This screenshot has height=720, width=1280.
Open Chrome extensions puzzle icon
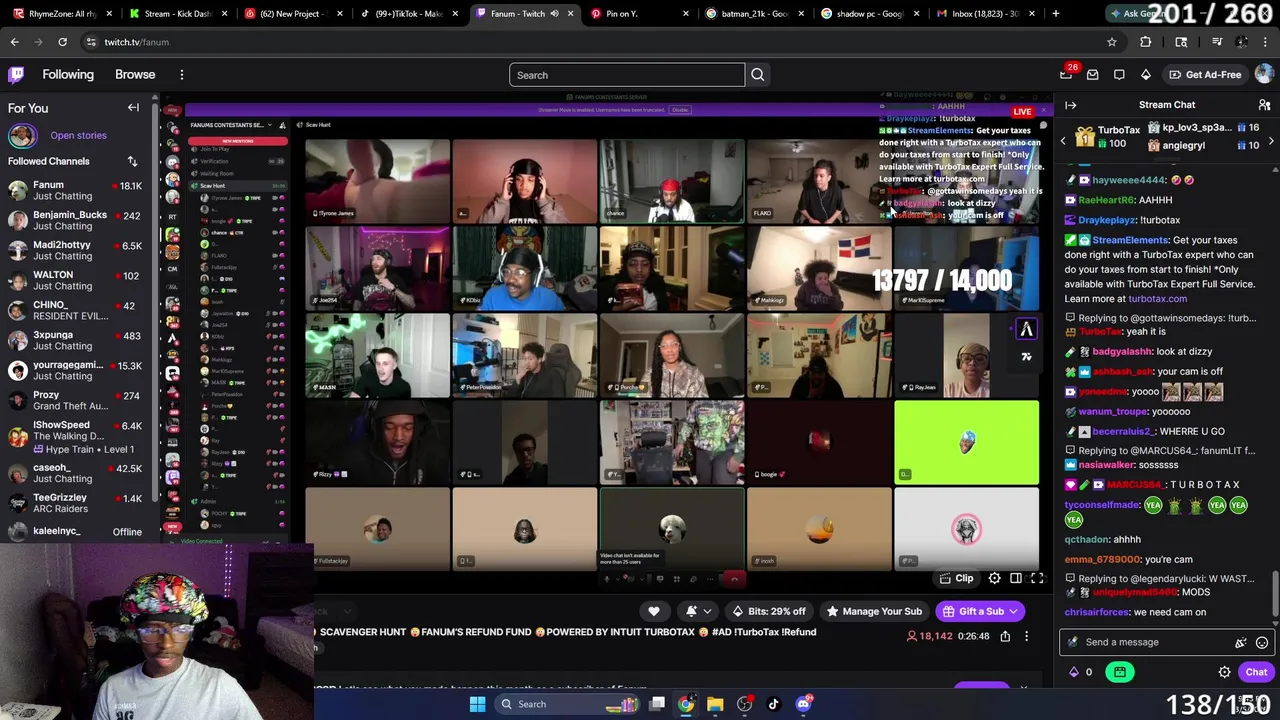[1146, 42]
